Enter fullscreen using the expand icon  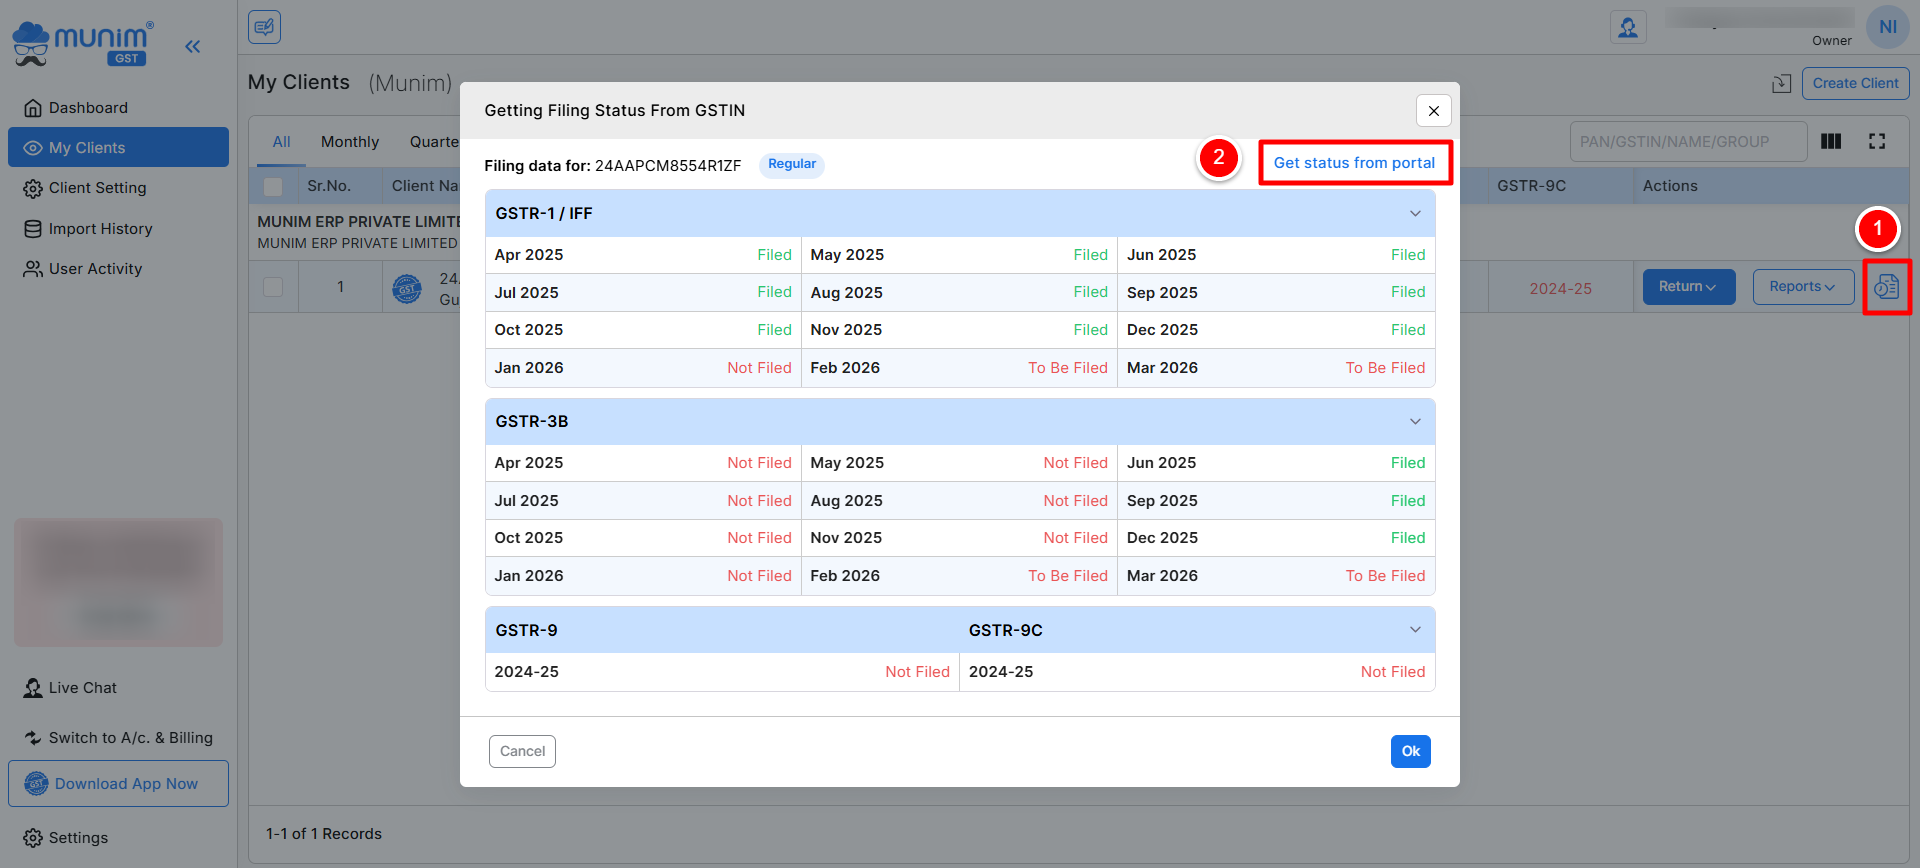pos(1877,142)
